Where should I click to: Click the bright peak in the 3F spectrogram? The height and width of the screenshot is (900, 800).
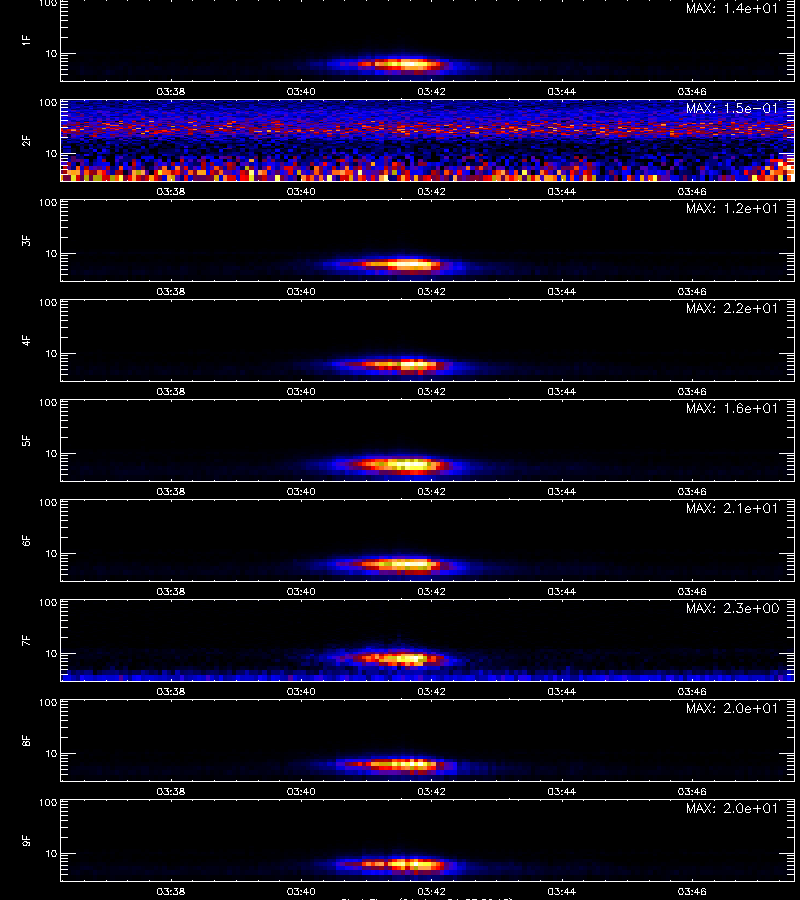(x=410, y=265)
